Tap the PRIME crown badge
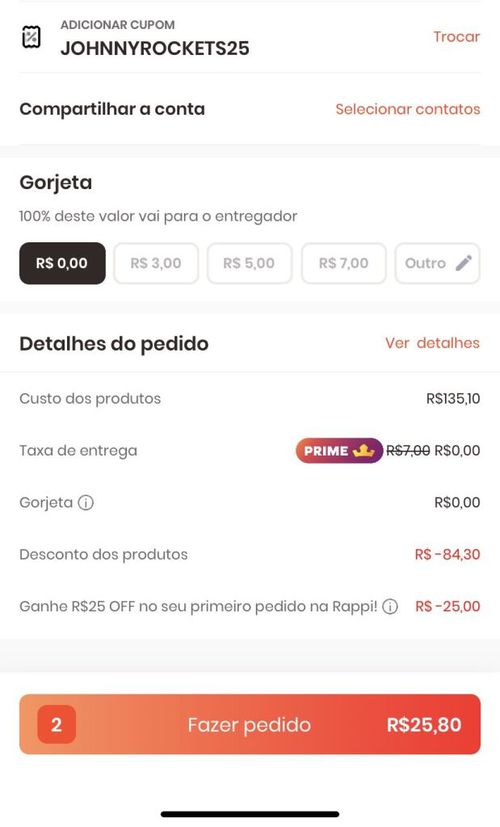500x827 pixels. pyautogui.click(x=339, y=451)
